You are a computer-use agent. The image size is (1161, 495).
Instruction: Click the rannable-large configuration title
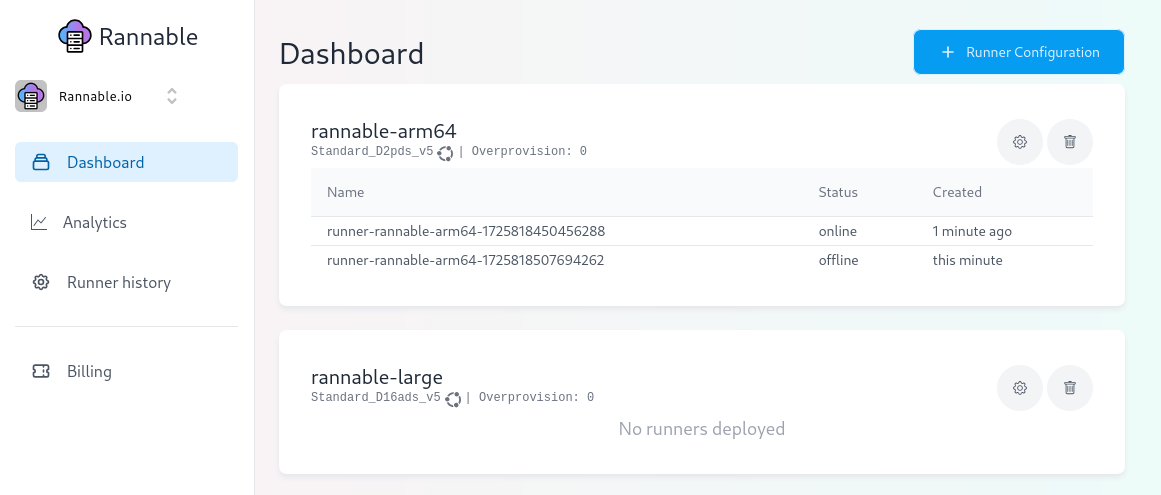(x=377, y=377)
